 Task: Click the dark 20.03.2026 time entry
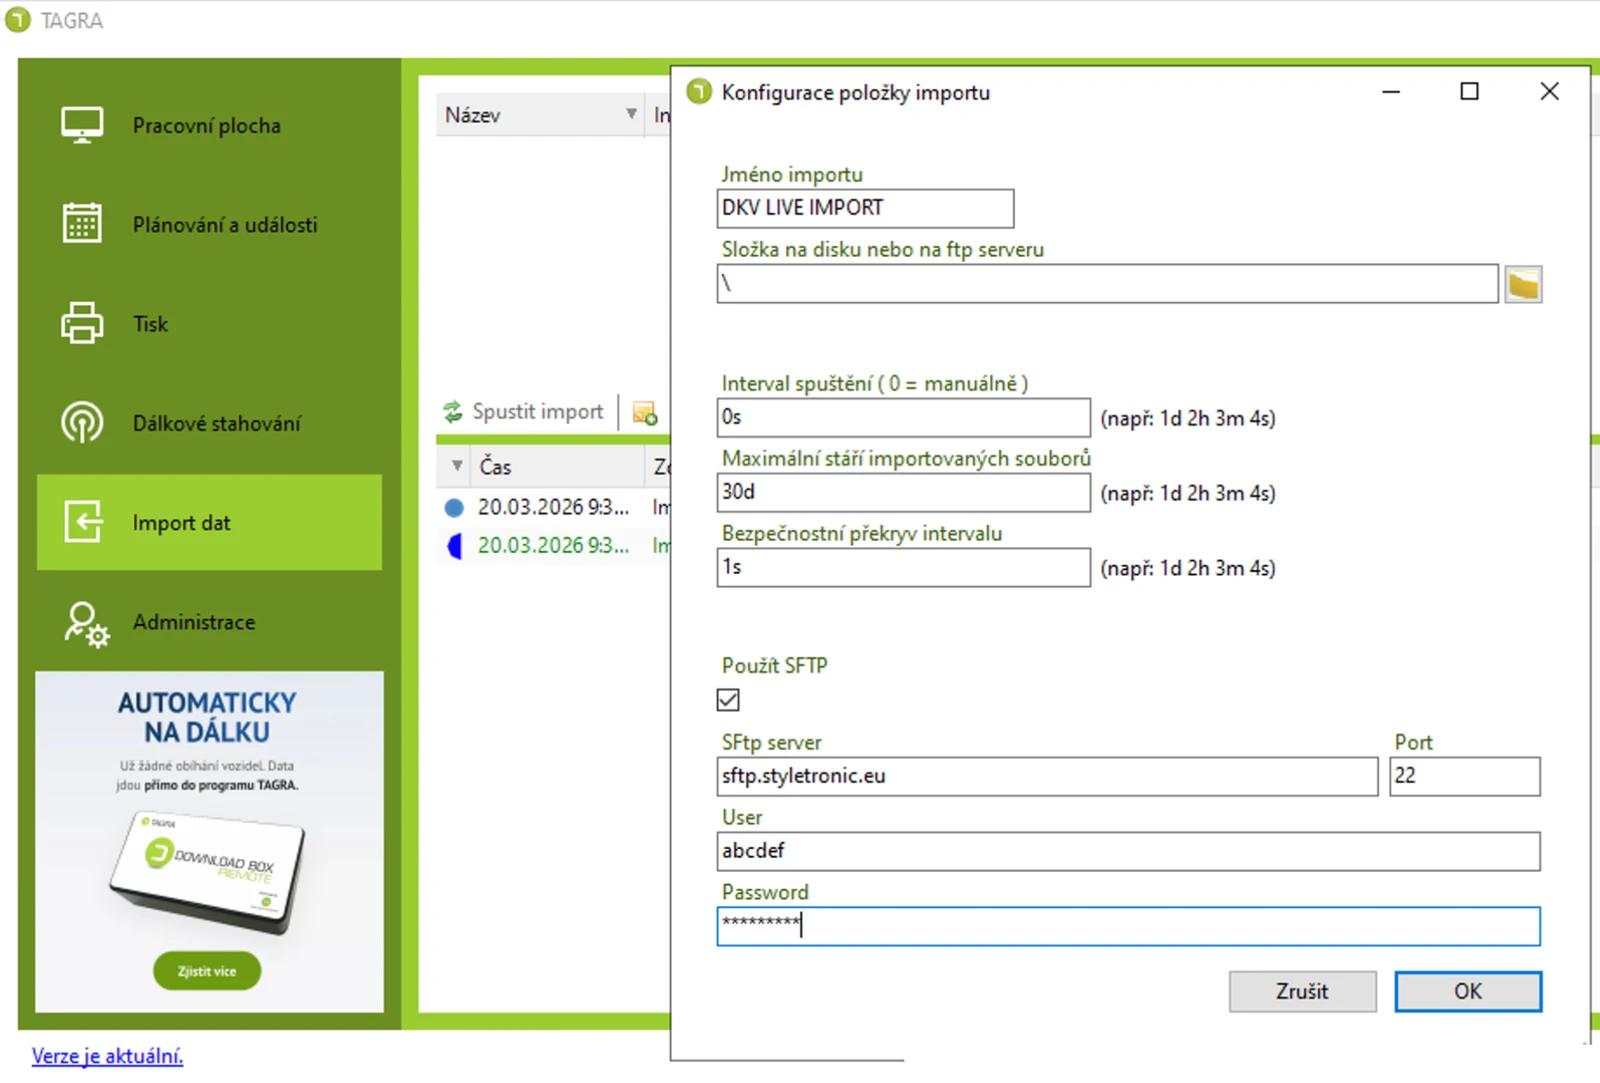tap(553, 508)
